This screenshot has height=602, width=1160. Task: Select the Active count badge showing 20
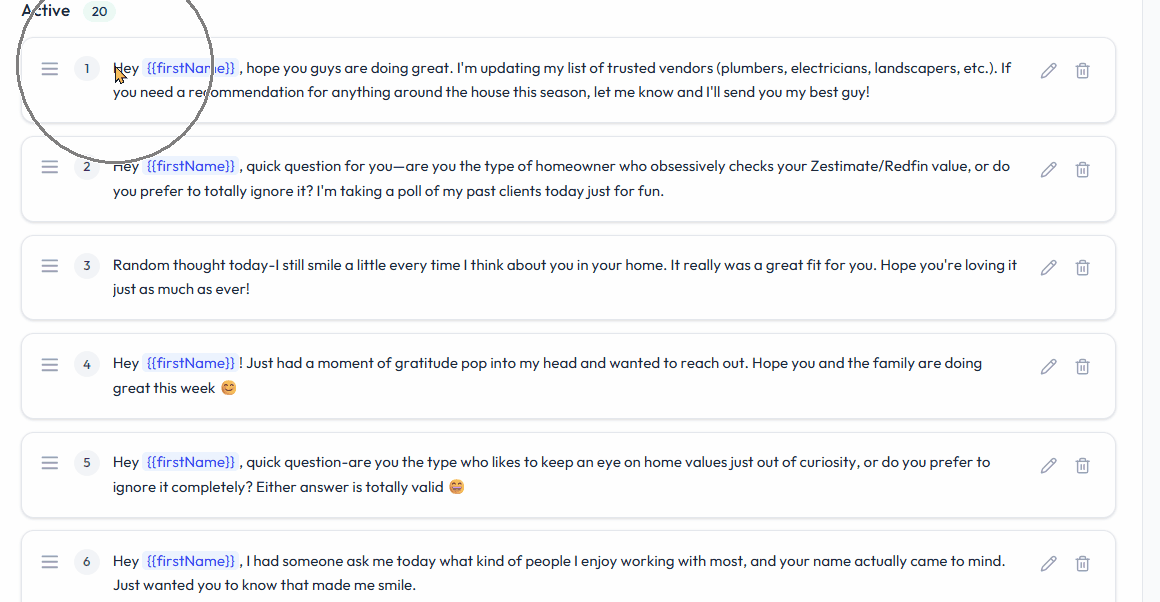pyautogui.click(x=99, y=11)
